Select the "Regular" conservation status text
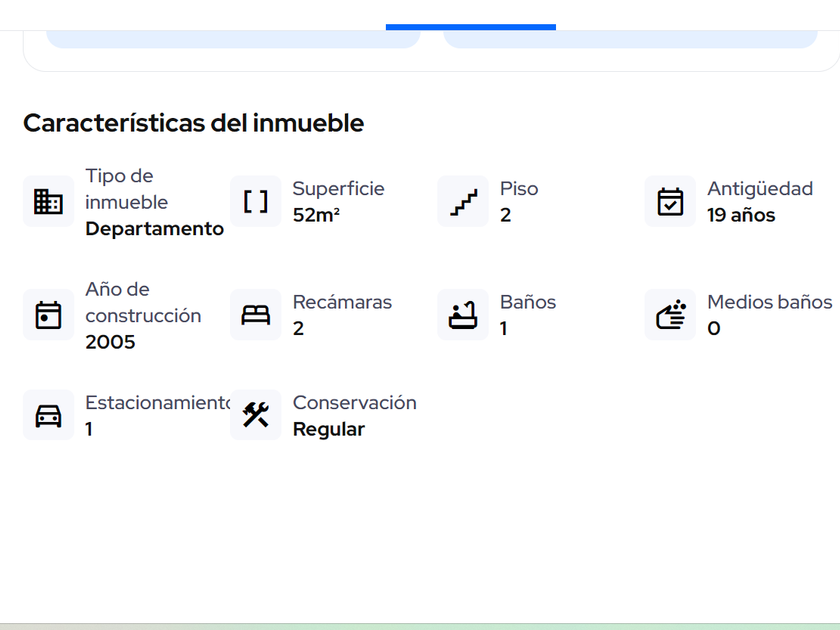The image size is (840, 630). [328, 429]
